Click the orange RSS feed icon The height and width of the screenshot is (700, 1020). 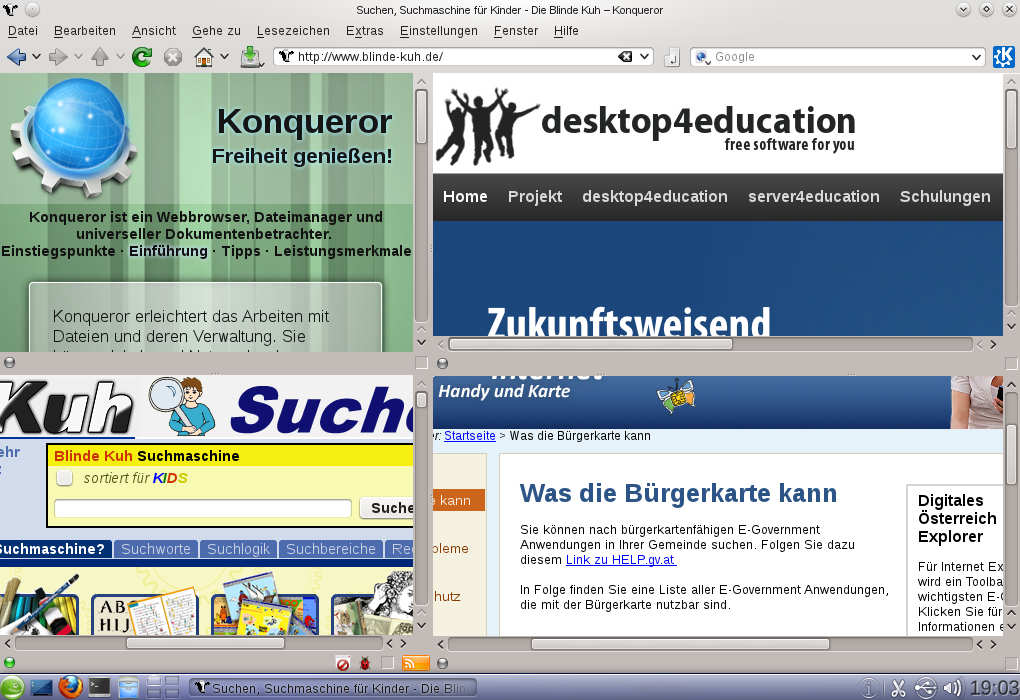pyautogui.click(x=416, y=663)
